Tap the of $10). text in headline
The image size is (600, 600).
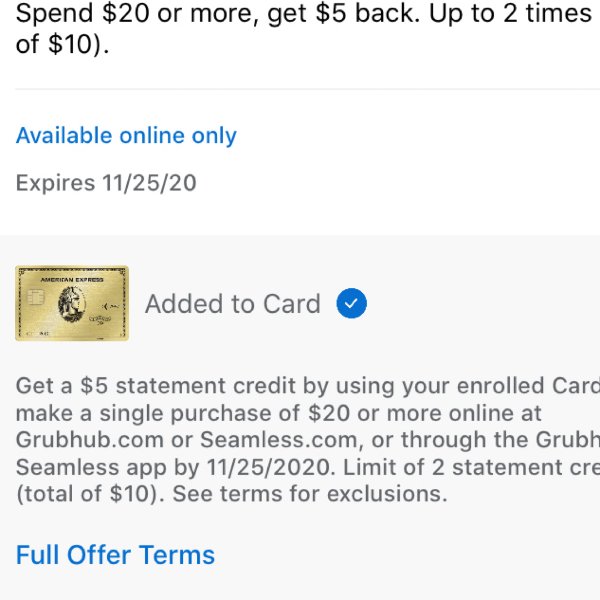point(62,44)
